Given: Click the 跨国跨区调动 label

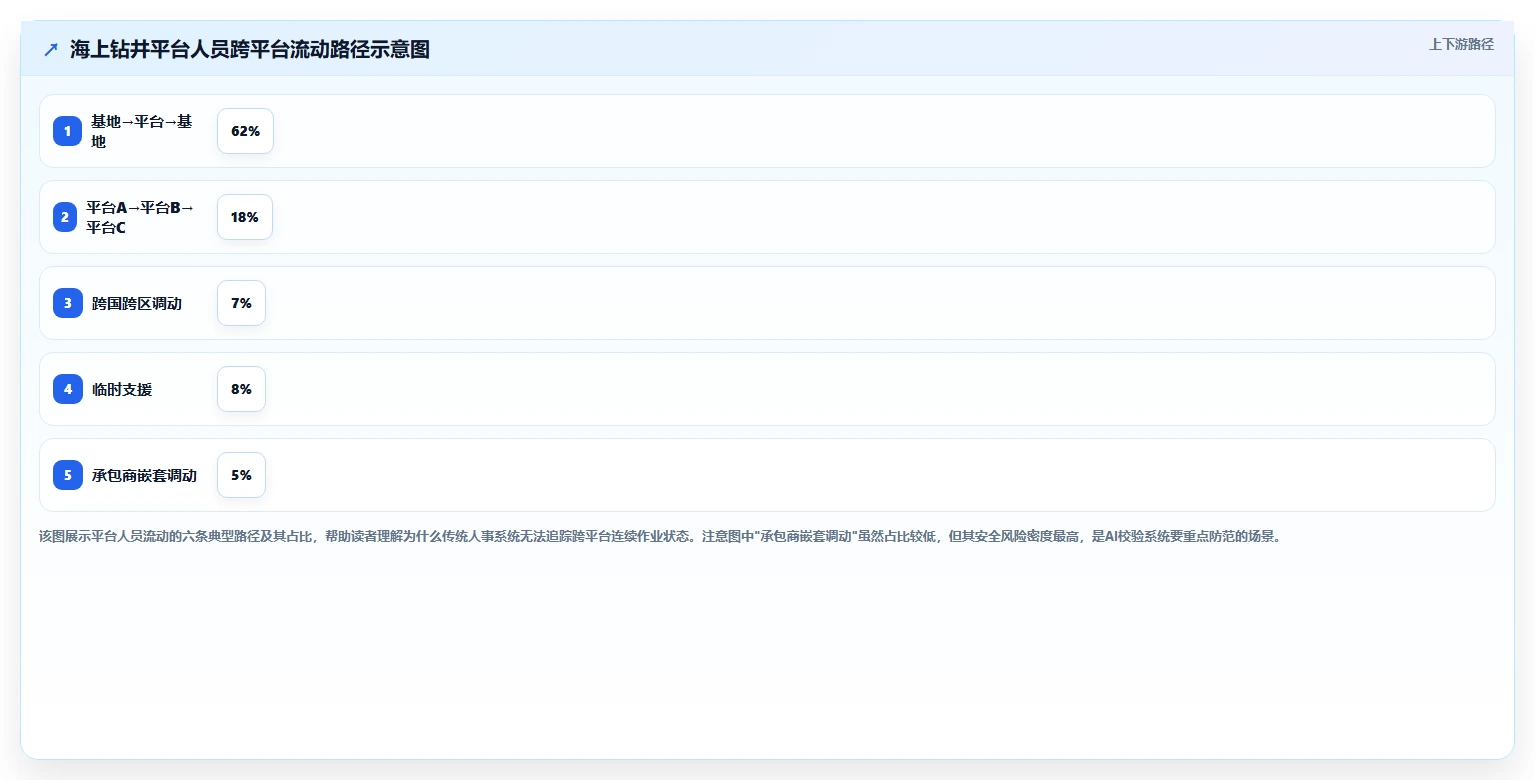Looking at the screenshot, I should pos(137,303).
